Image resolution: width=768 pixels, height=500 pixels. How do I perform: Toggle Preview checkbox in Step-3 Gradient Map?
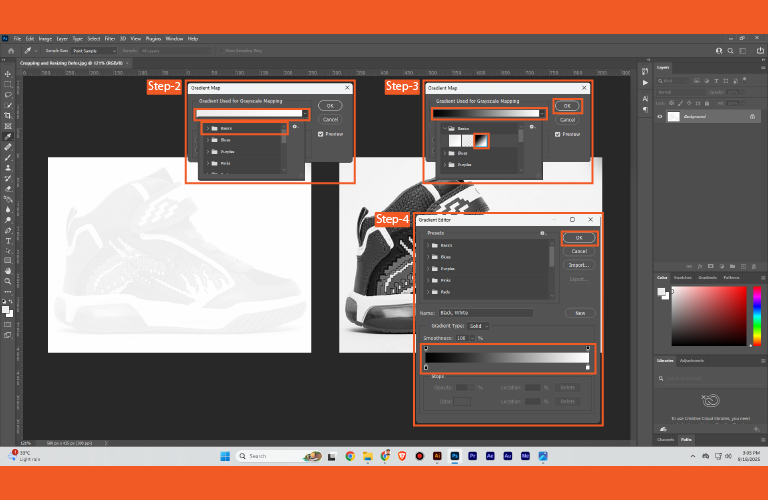tap(557, 133)
